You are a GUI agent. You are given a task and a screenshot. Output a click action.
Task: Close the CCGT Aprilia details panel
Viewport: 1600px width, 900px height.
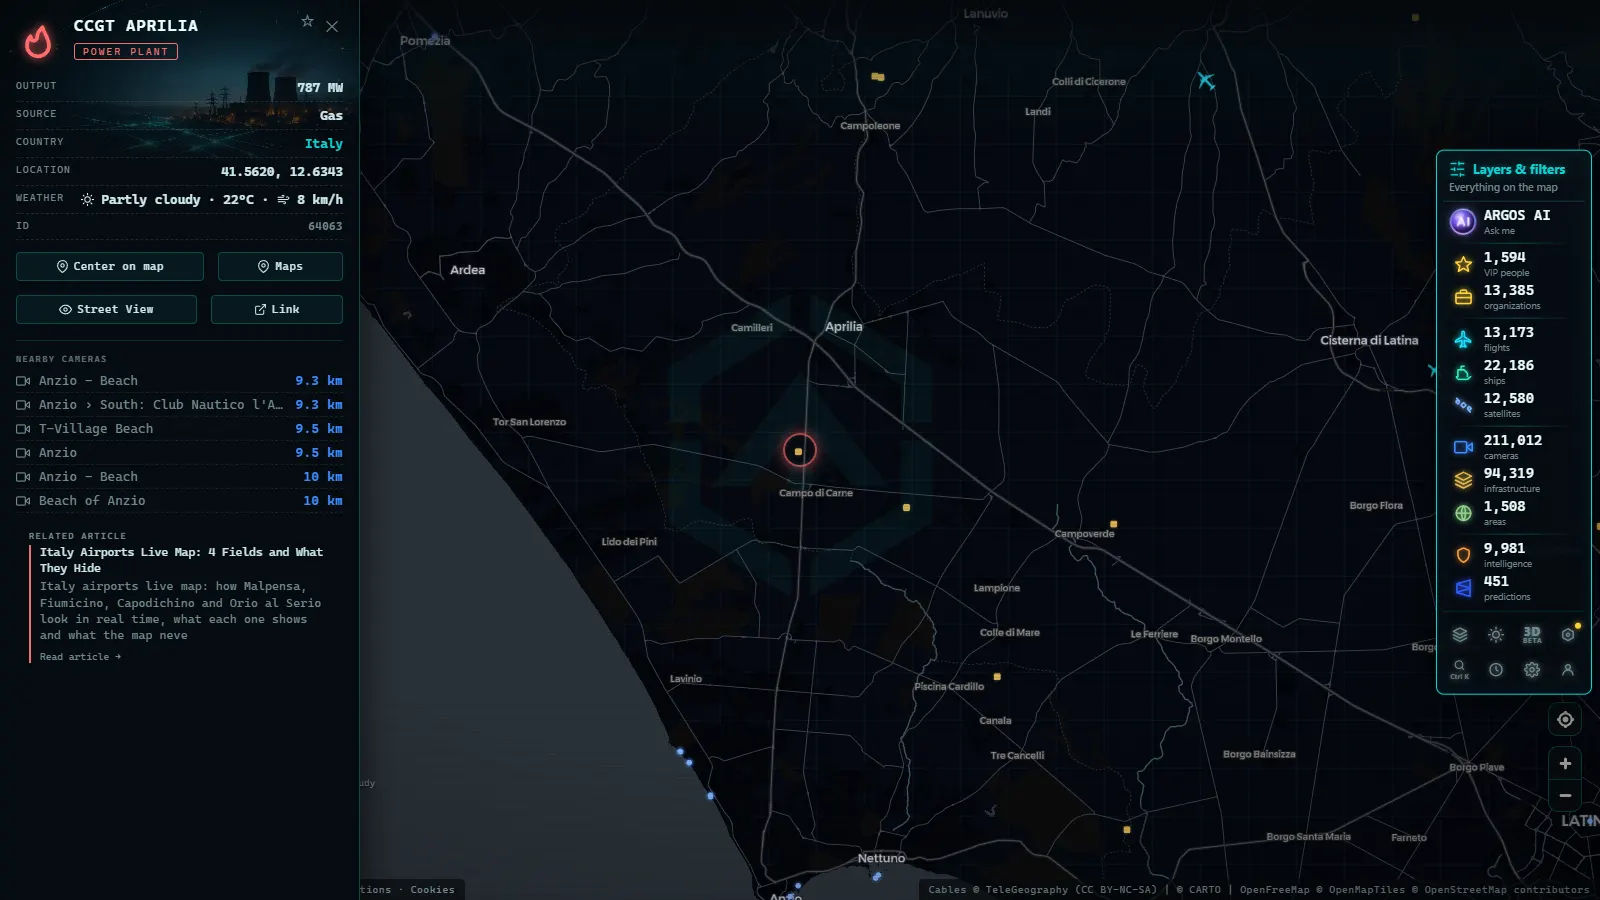tap(332, 26)
